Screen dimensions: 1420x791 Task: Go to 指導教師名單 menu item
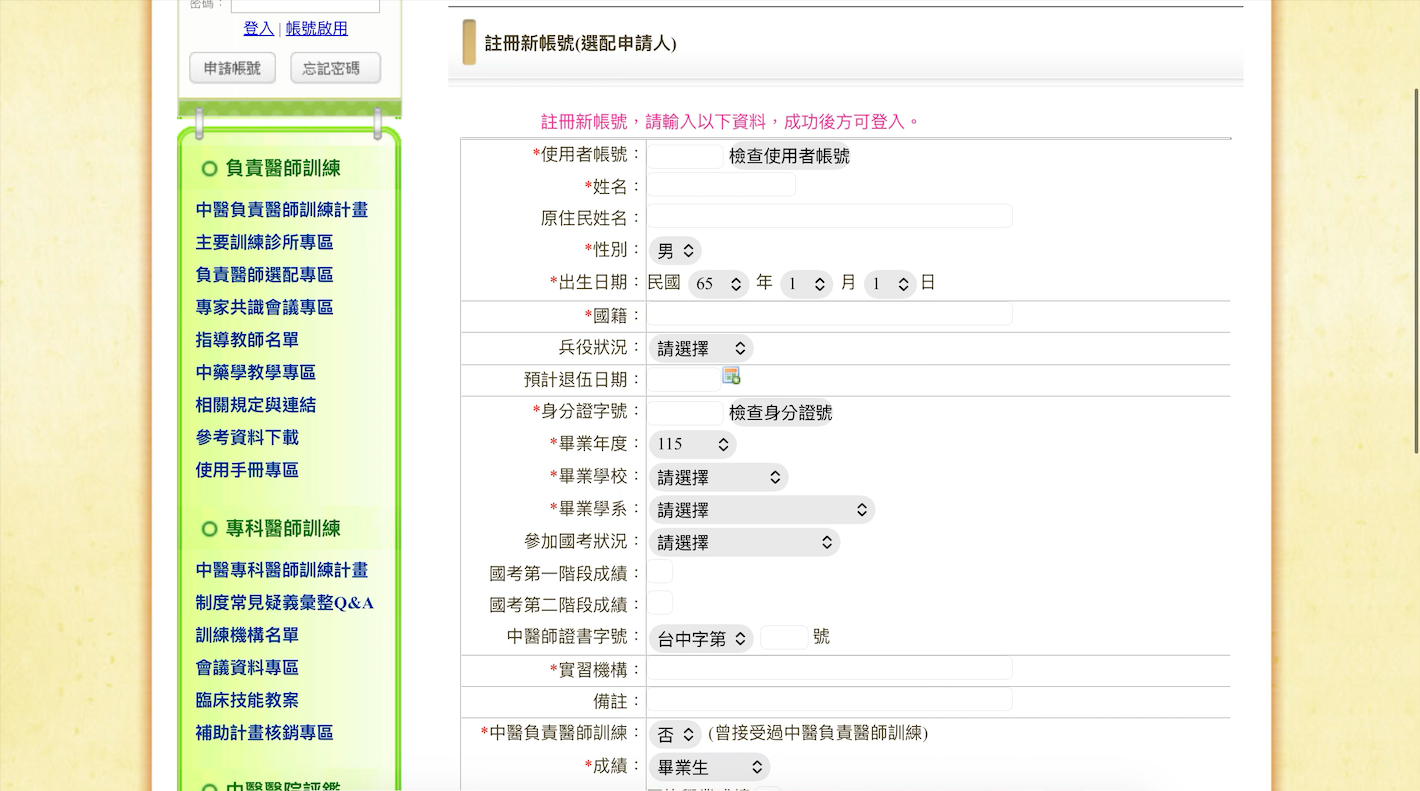coord(247,340)
